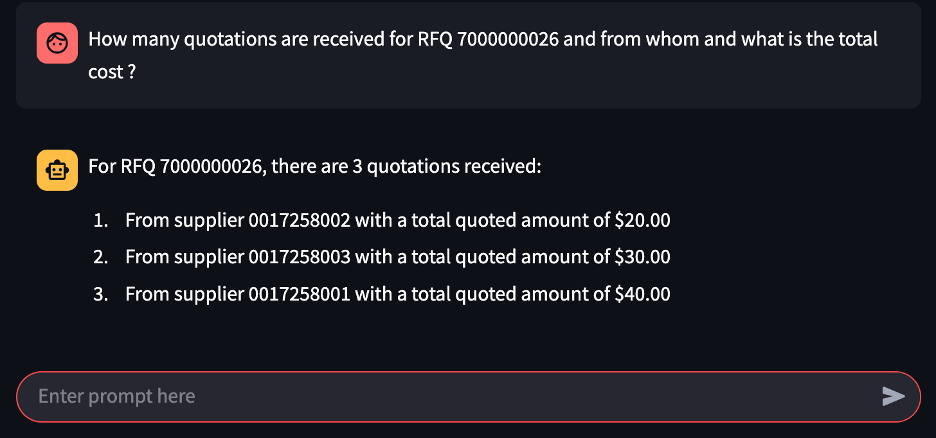The image size is (936, 438).
Task: Click the red user avatar icon
Action: tap(57, 43)
